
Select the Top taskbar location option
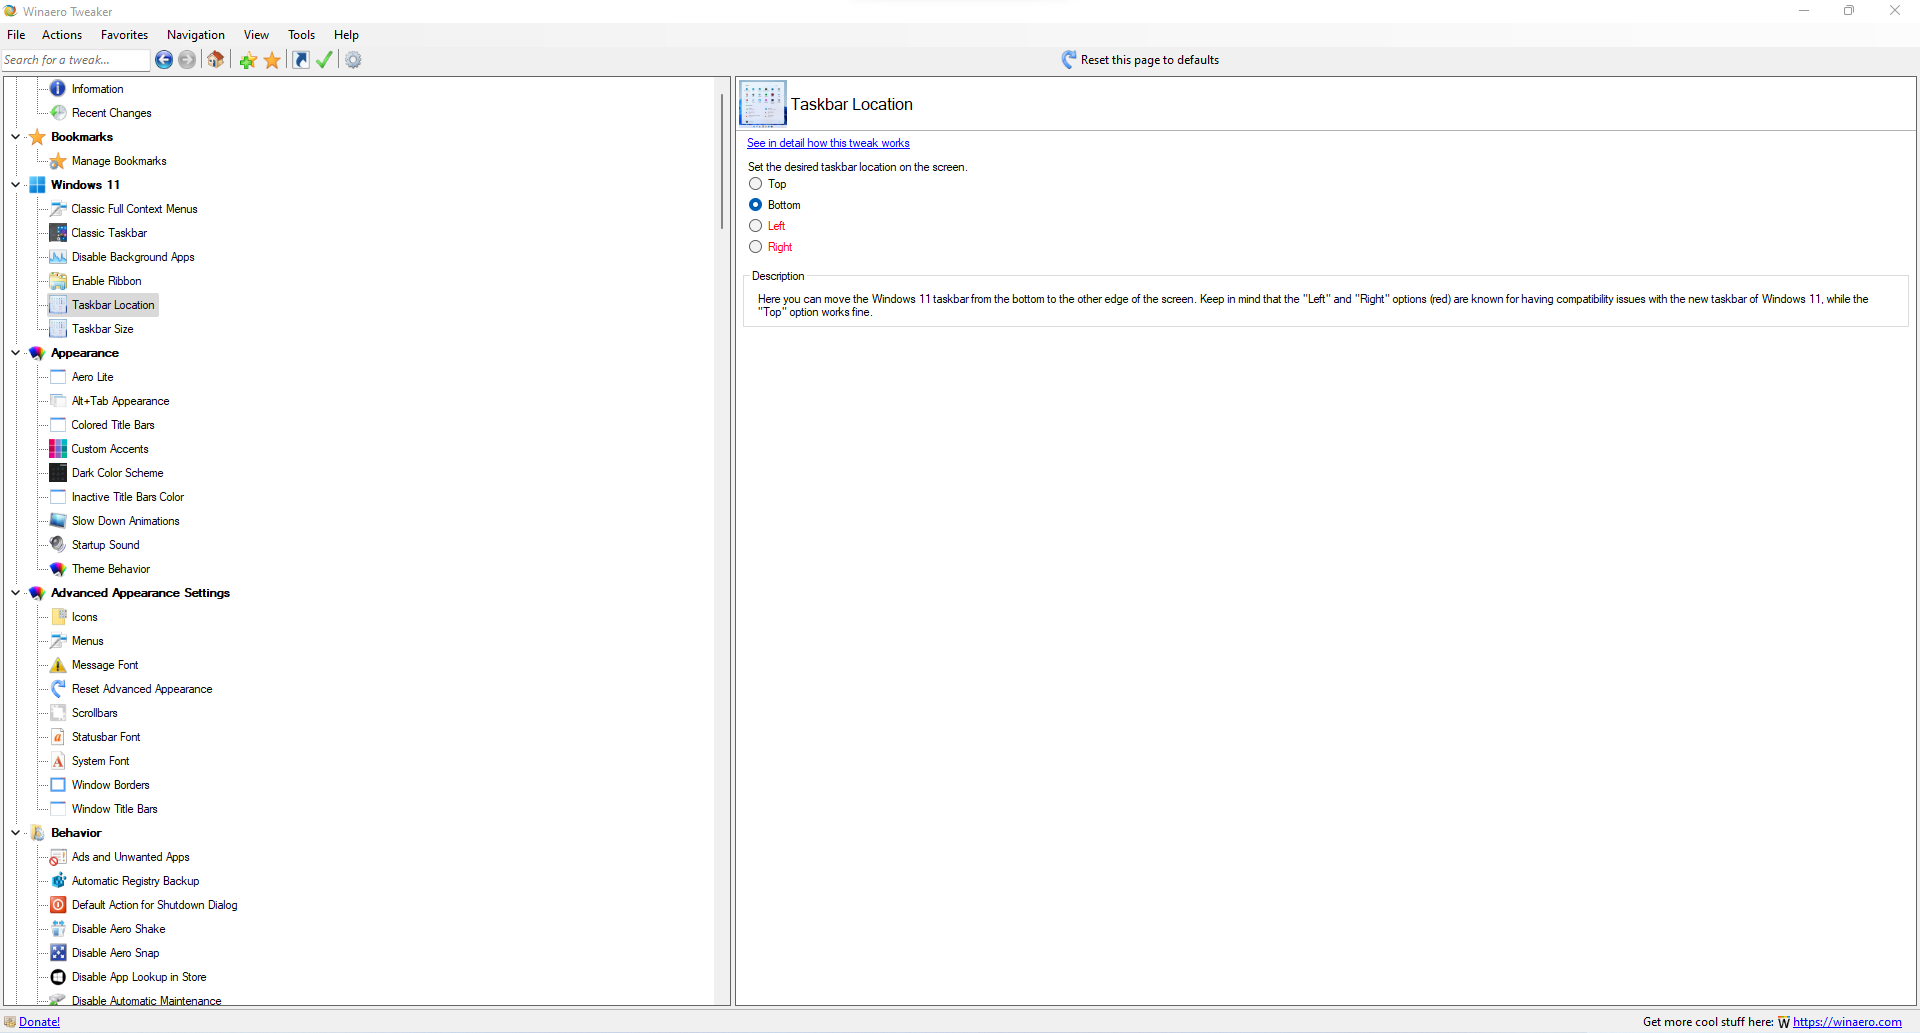coord(756,184)
